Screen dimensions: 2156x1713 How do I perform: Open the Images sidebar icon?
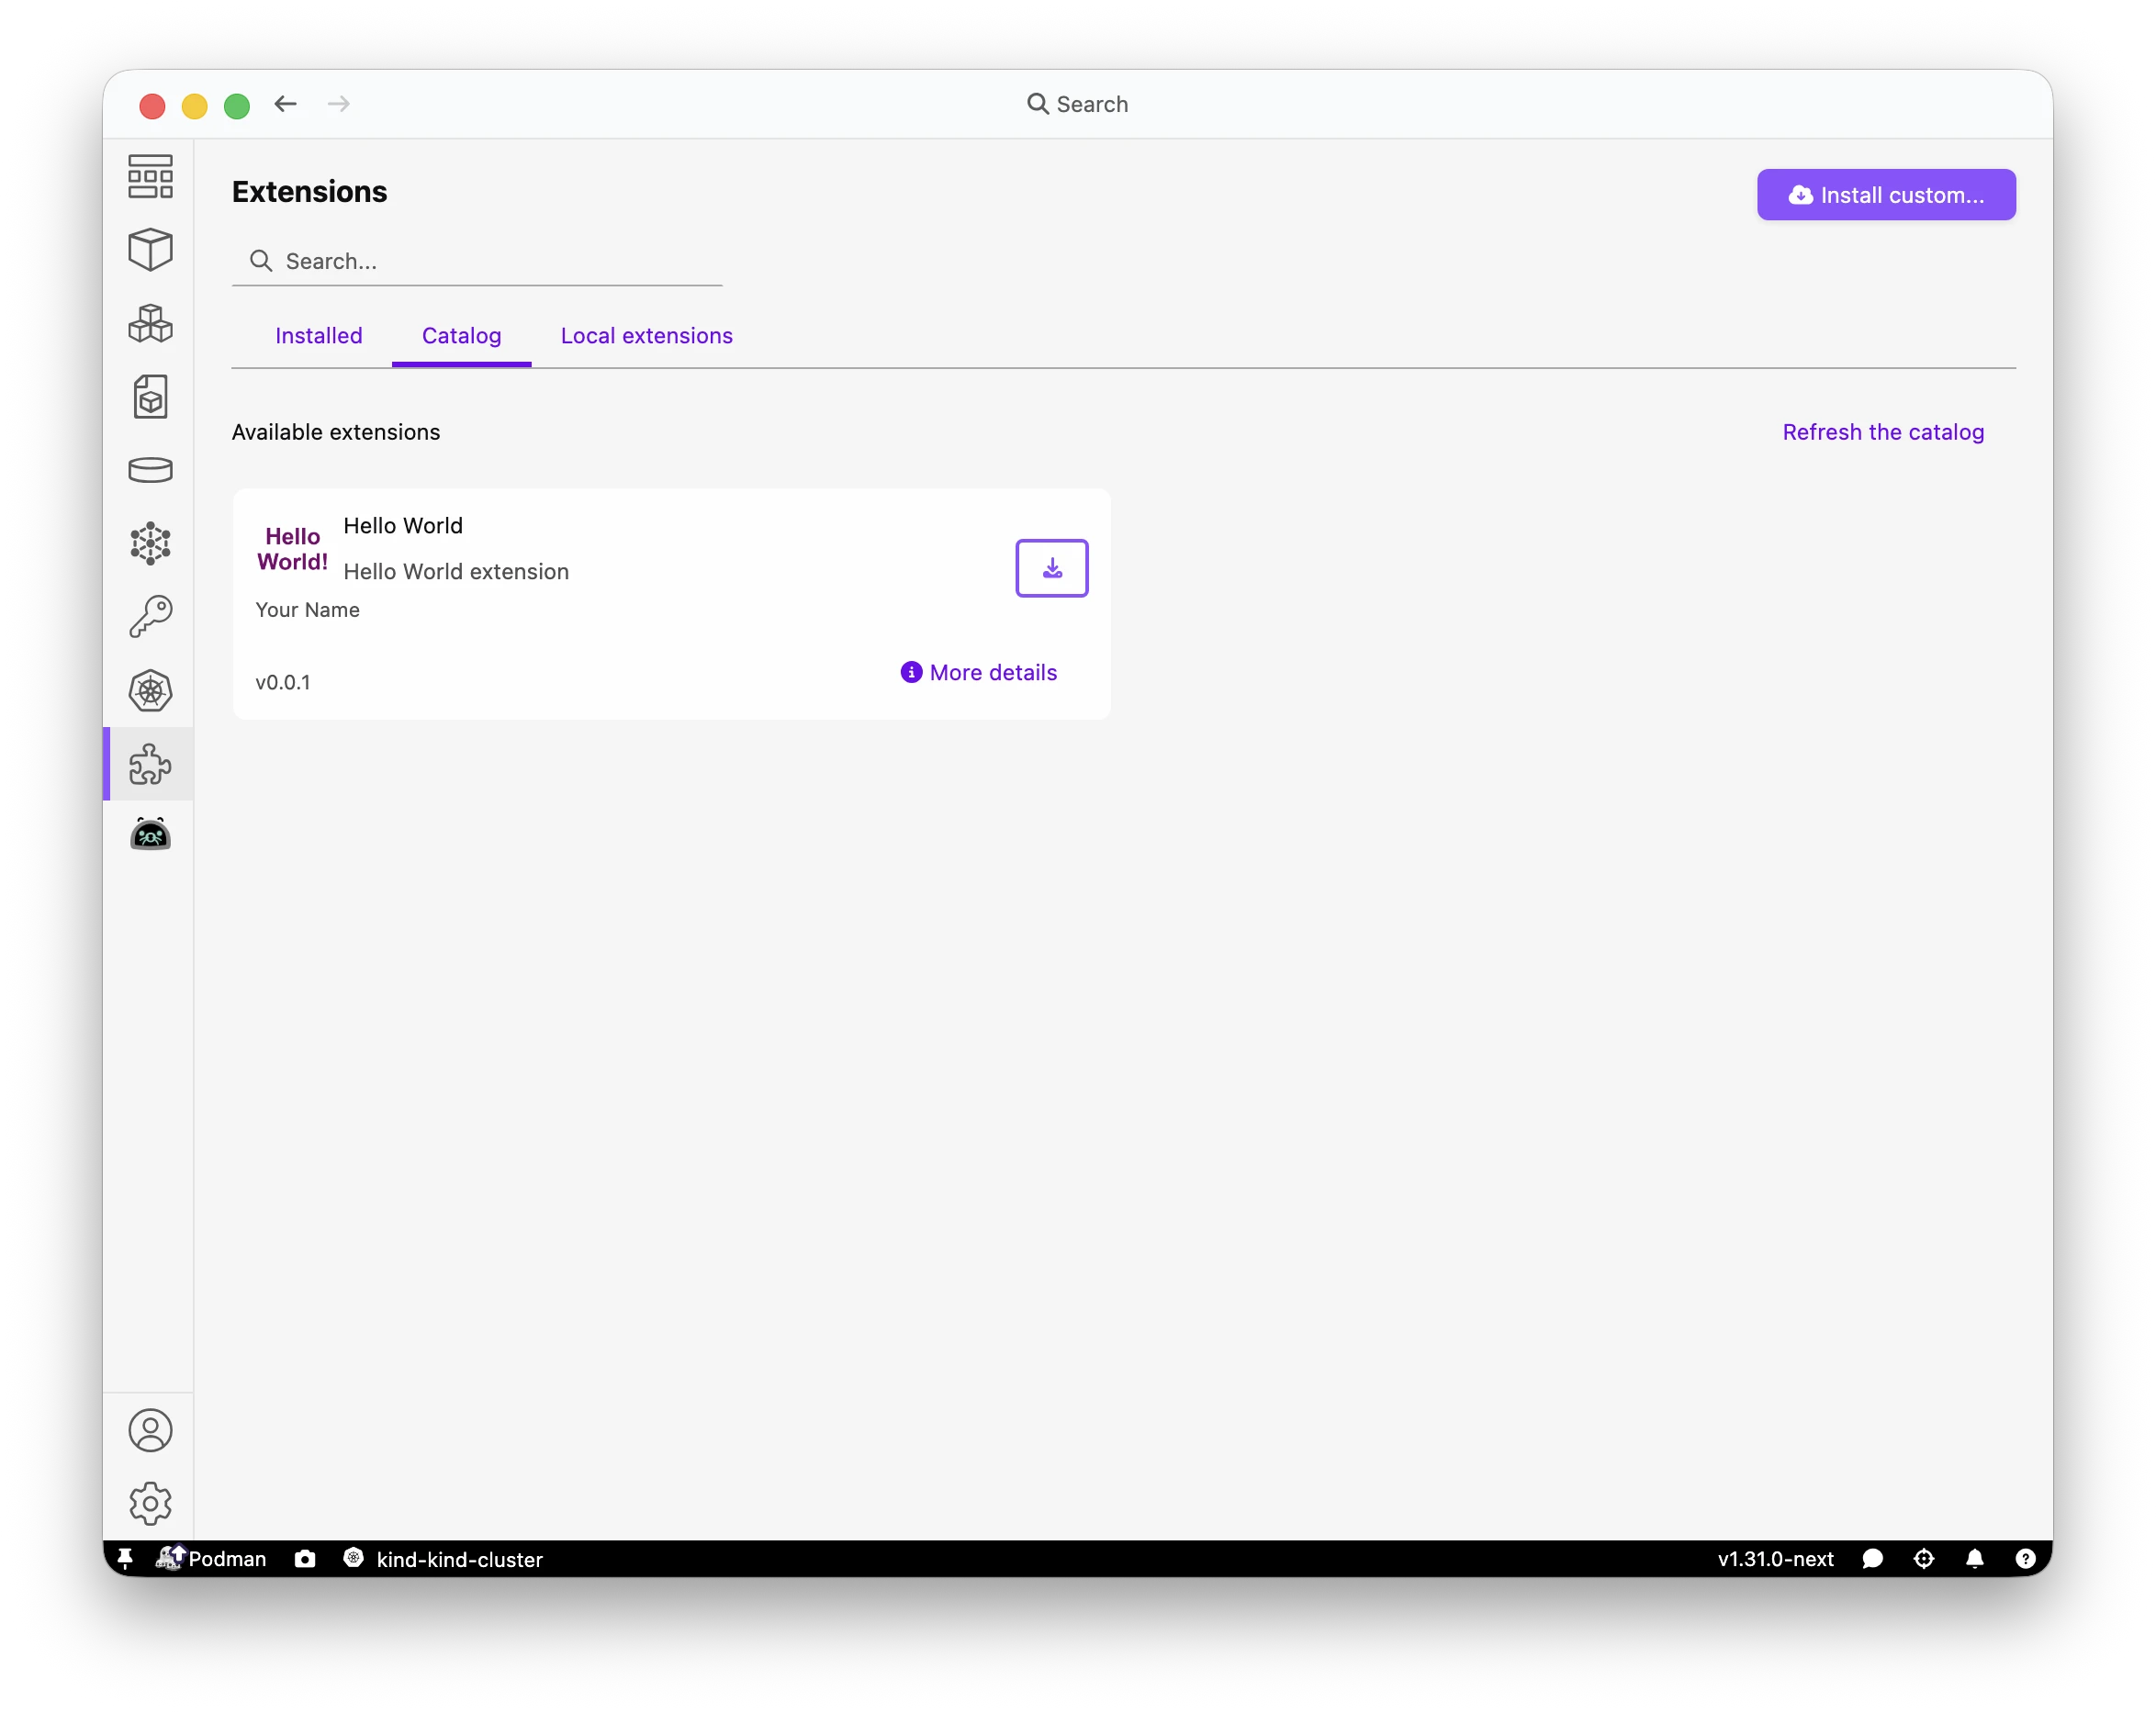click(150, 397)
